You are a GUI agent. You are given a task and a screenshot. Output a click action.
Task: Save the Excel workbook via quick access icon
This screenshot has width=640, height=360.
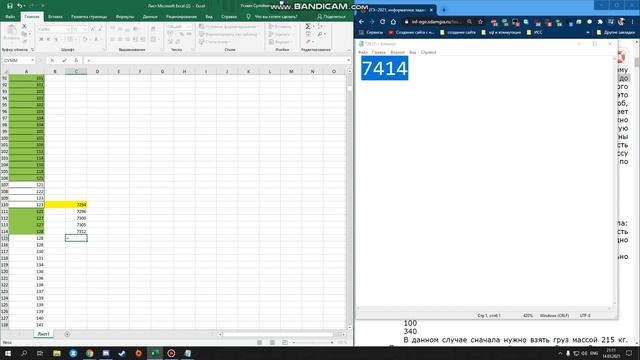pyautogui.click(x=10, y=6)
